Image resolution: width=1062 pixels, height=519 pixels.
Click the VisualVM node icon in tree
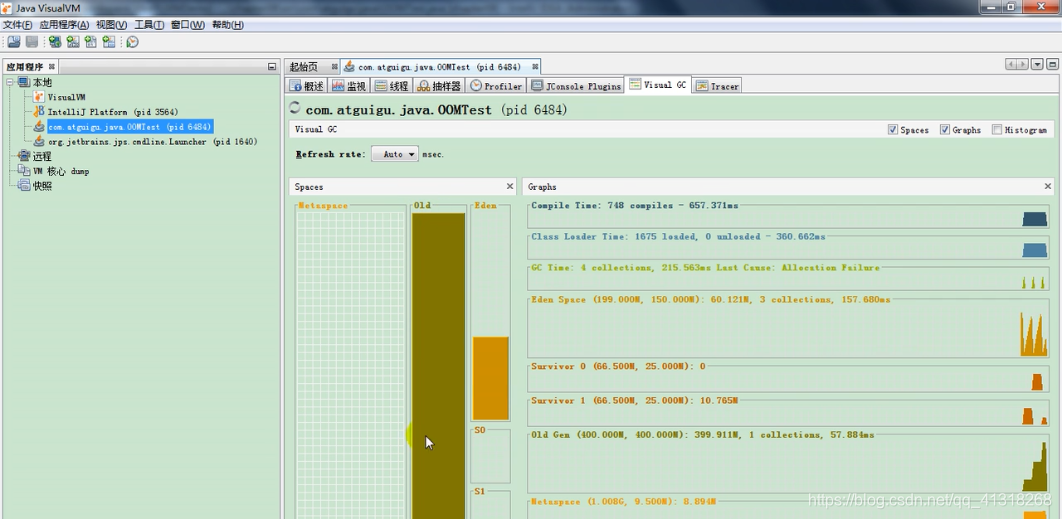coord(39,97)
